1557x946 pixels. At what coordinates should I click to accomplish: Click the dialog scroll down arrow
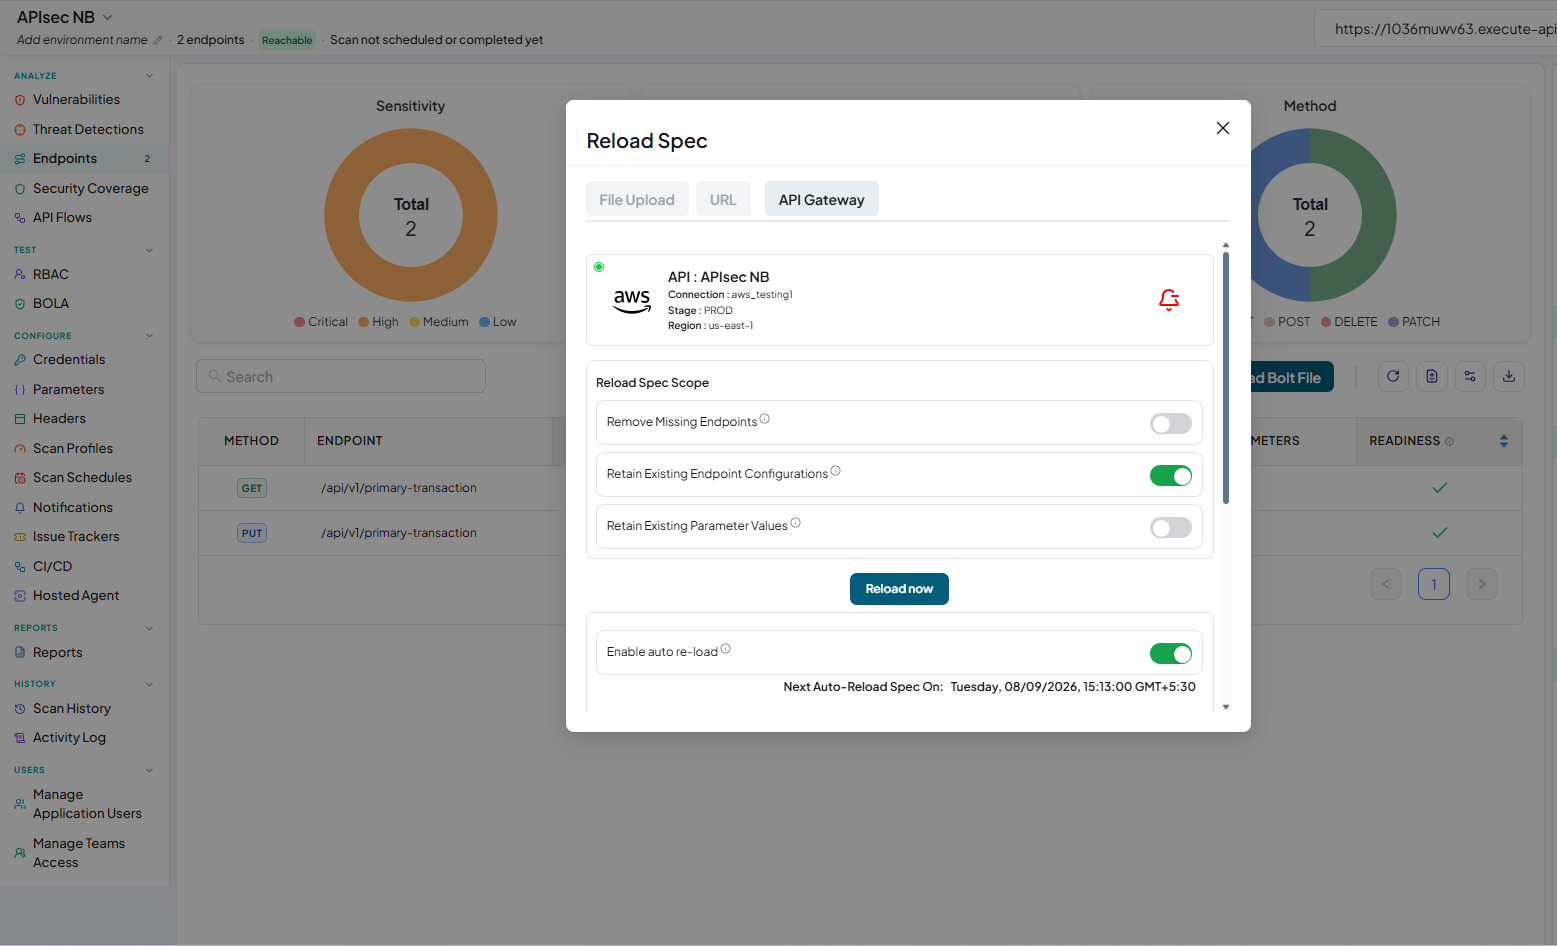[x=1226, y=707]
